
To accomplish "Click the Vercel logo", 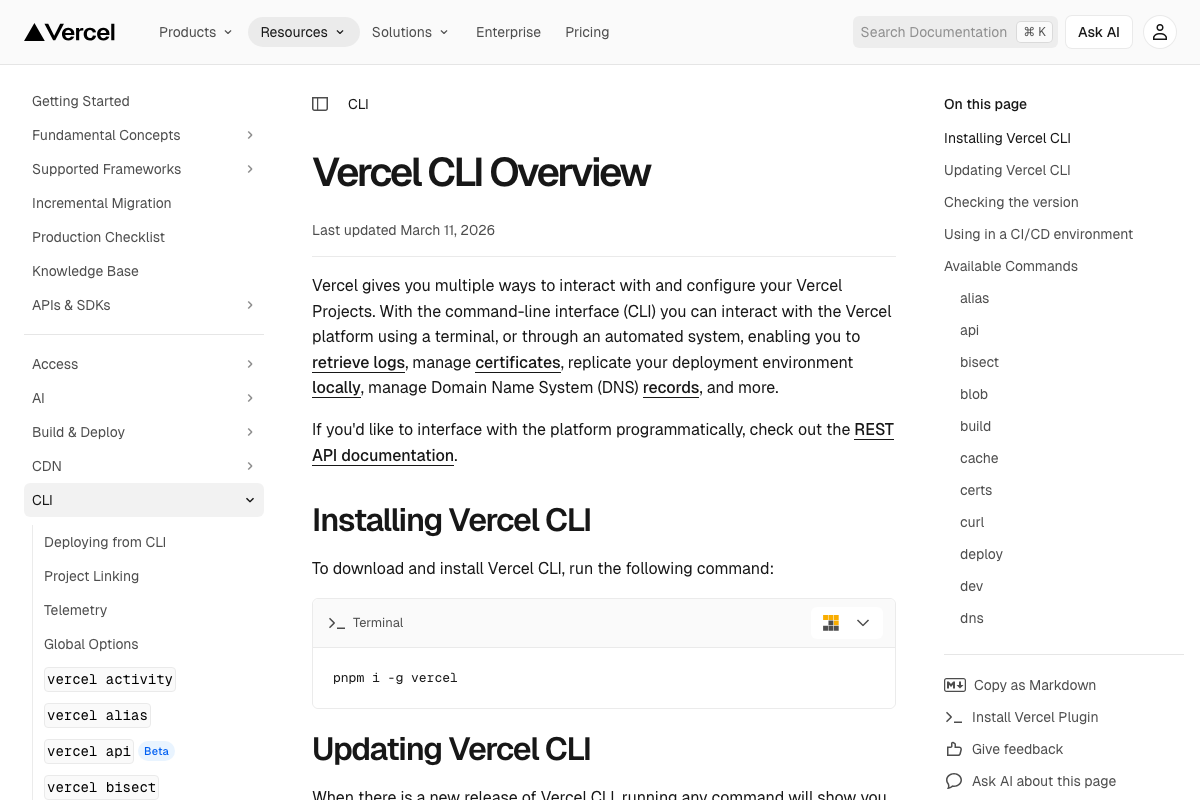I will 70,32.
